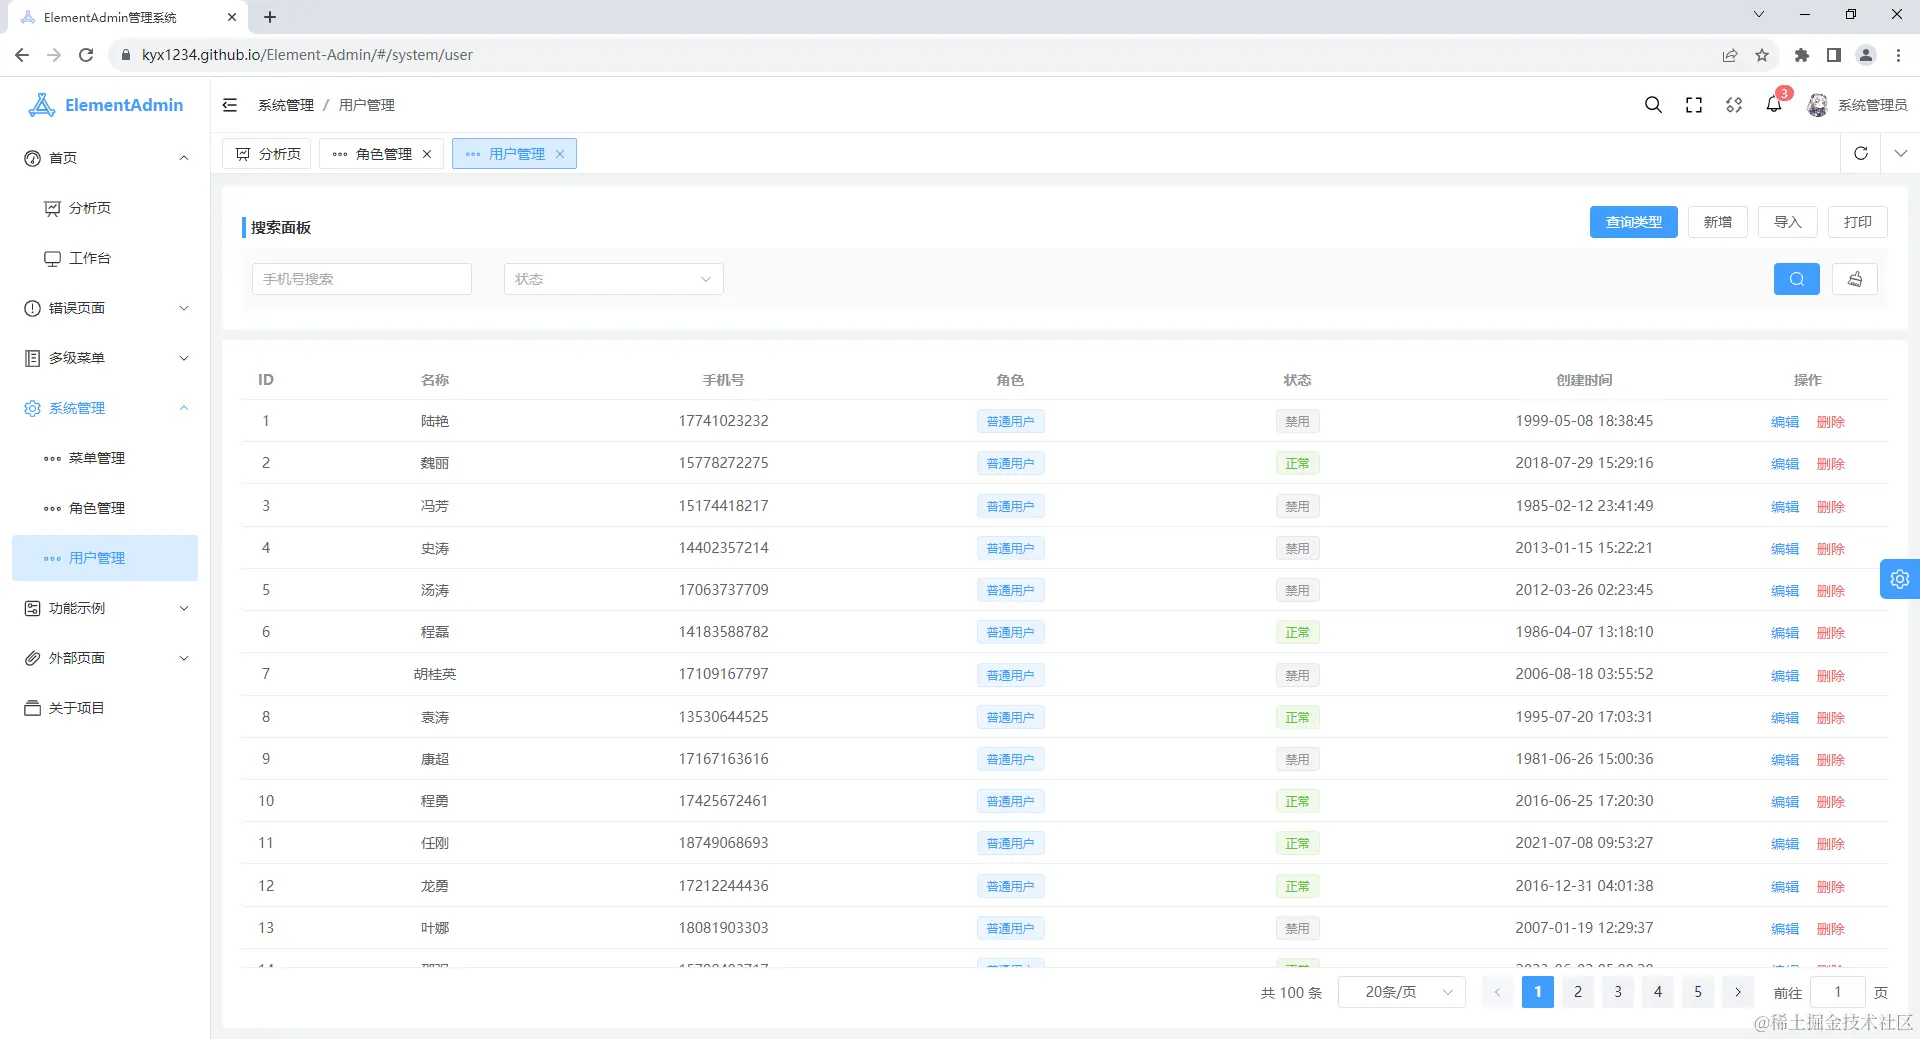Delete user 魏丽 via 删除 link
The image size is (1920, 1039).
[x=1831, y=464]
